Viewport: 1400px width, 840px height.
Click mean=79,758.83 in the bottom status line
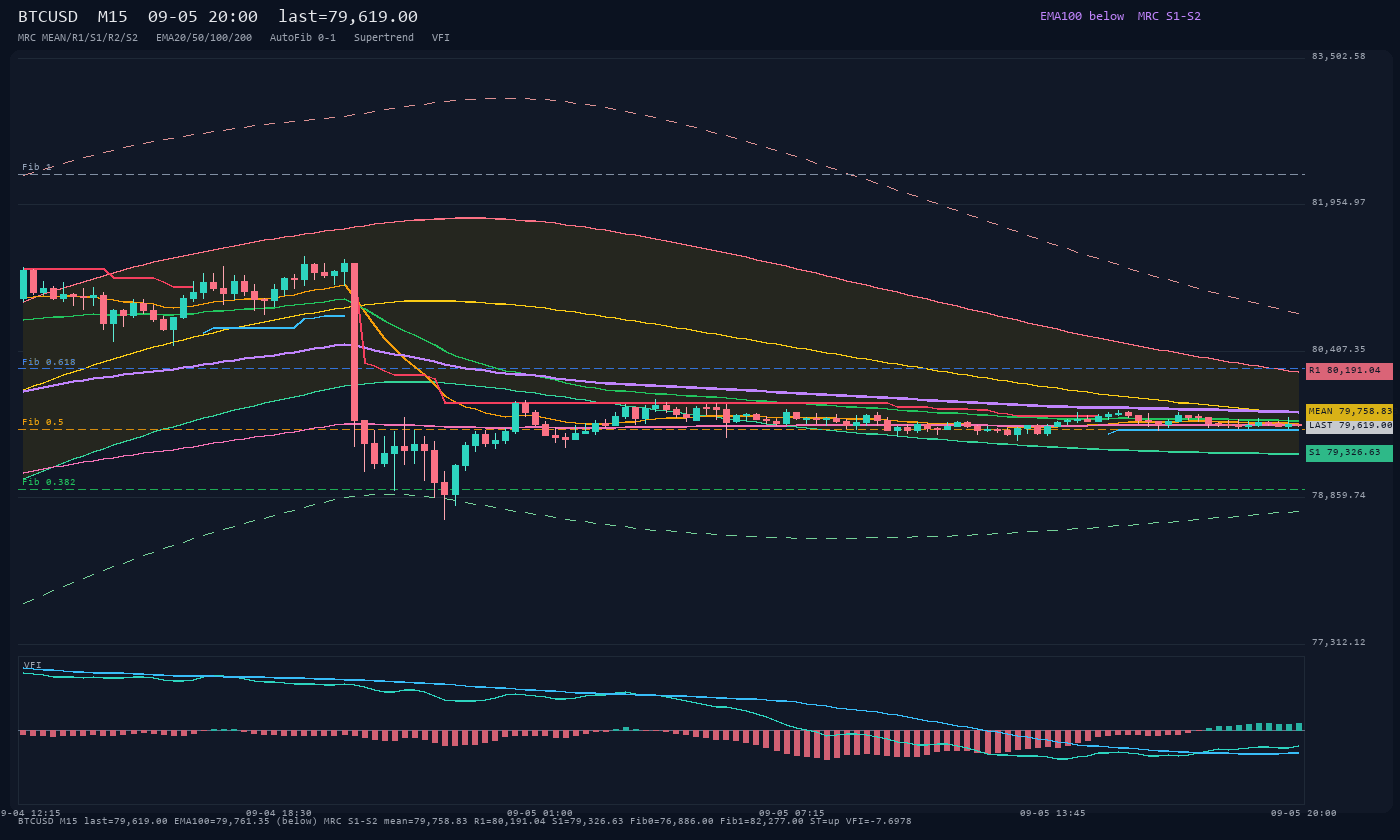pos(426,821)
